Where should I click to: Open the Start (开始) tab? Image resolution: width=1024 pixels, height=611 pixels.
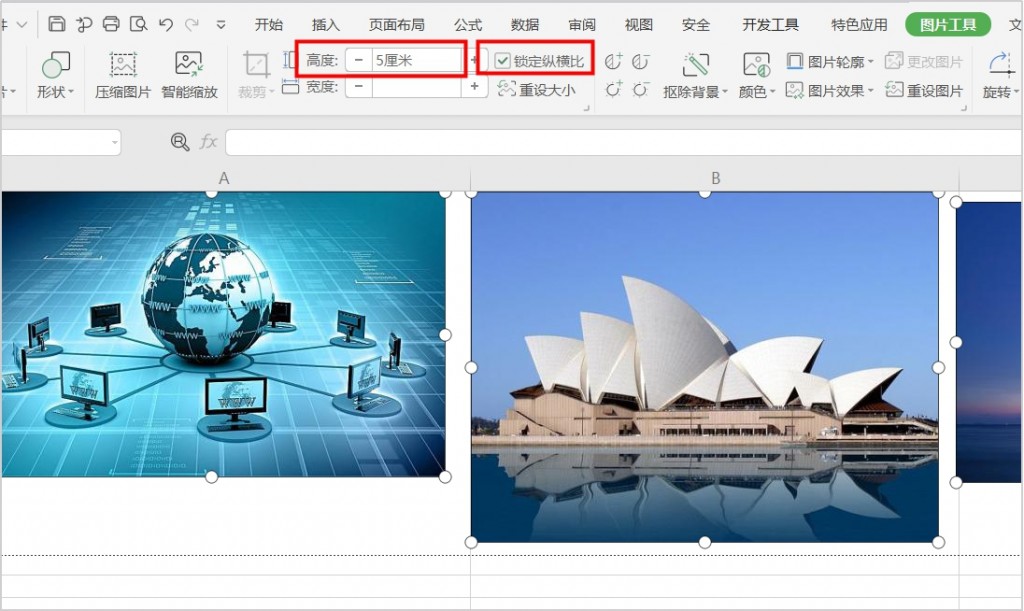[x=269, y=25]
